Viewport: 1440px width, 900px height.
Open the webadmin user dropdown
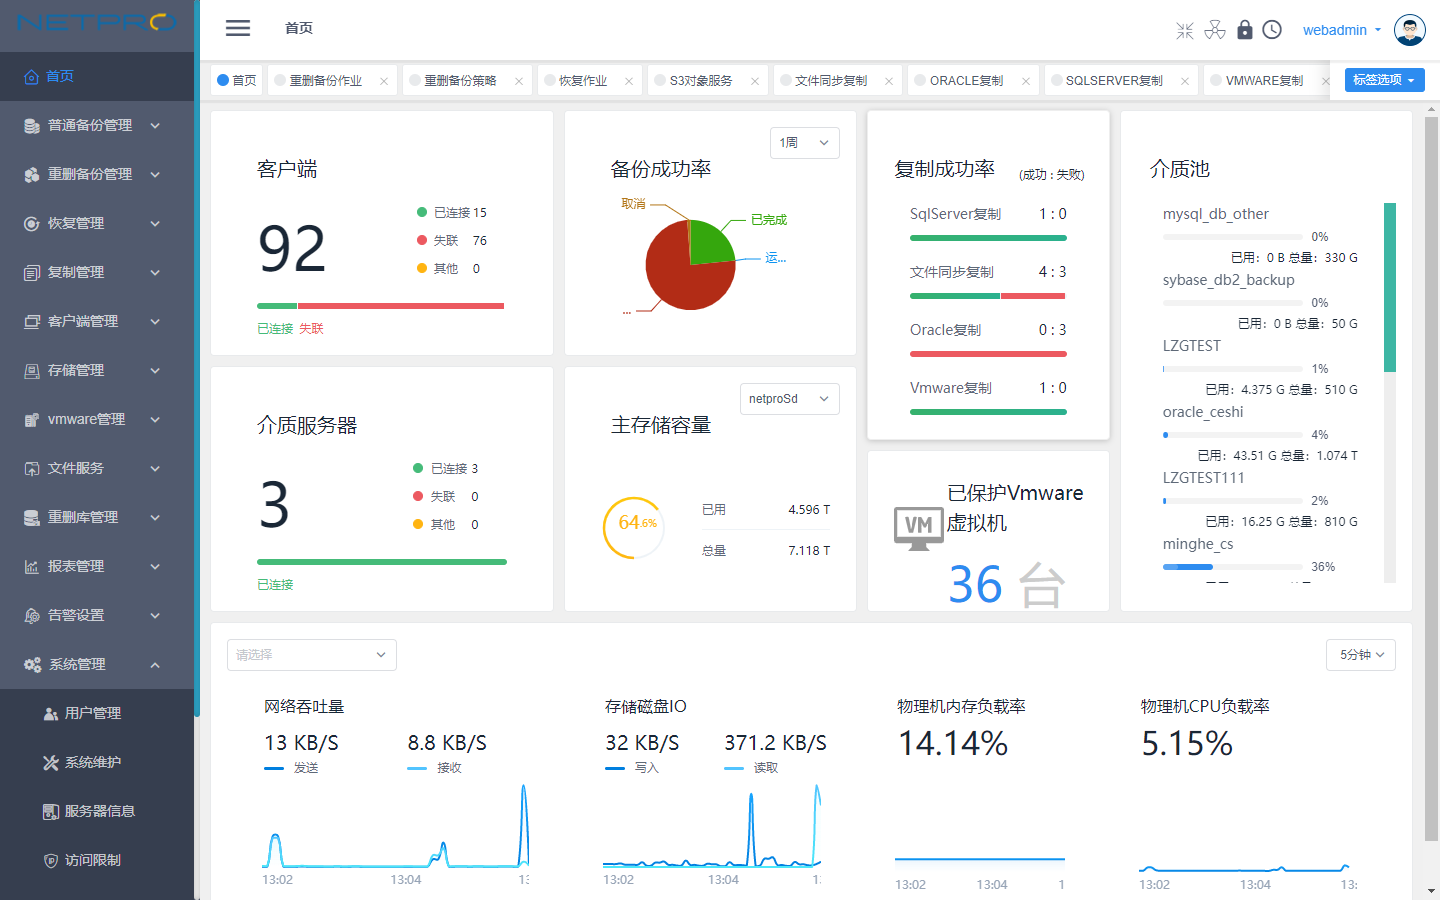pyautogui.click(x=1342, y=30)
